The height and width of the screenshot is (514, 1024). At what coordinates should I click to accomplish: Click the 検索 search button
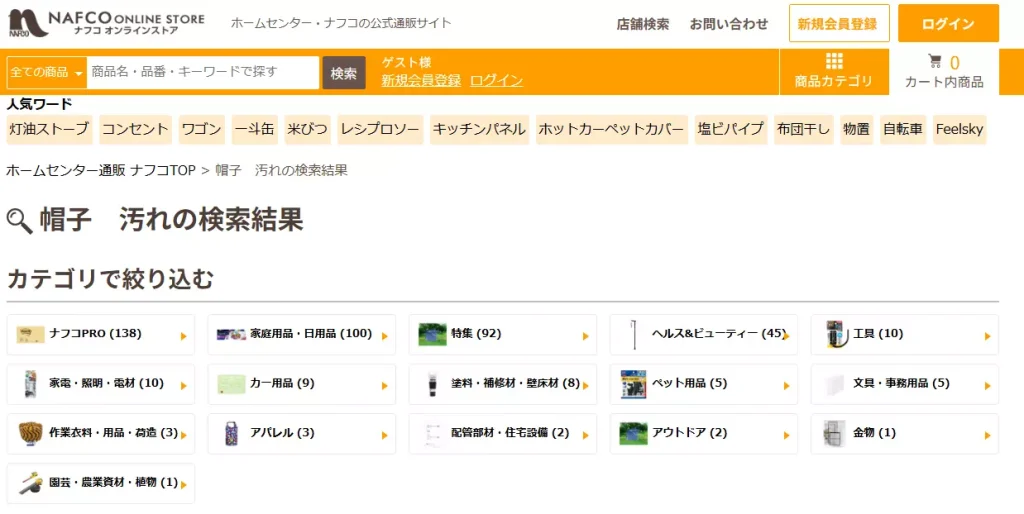(x=344, y=73)
